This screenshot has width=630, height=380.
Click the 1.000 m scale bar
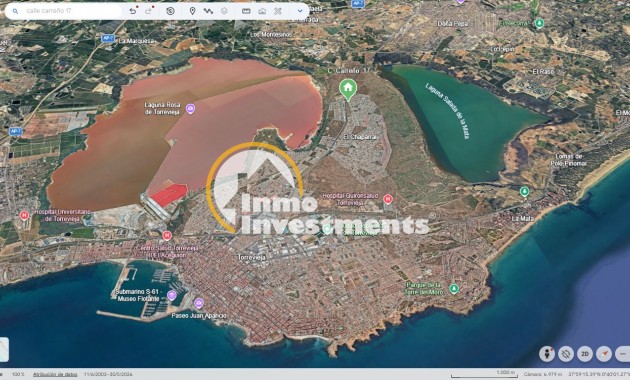(x=484, y=374)
